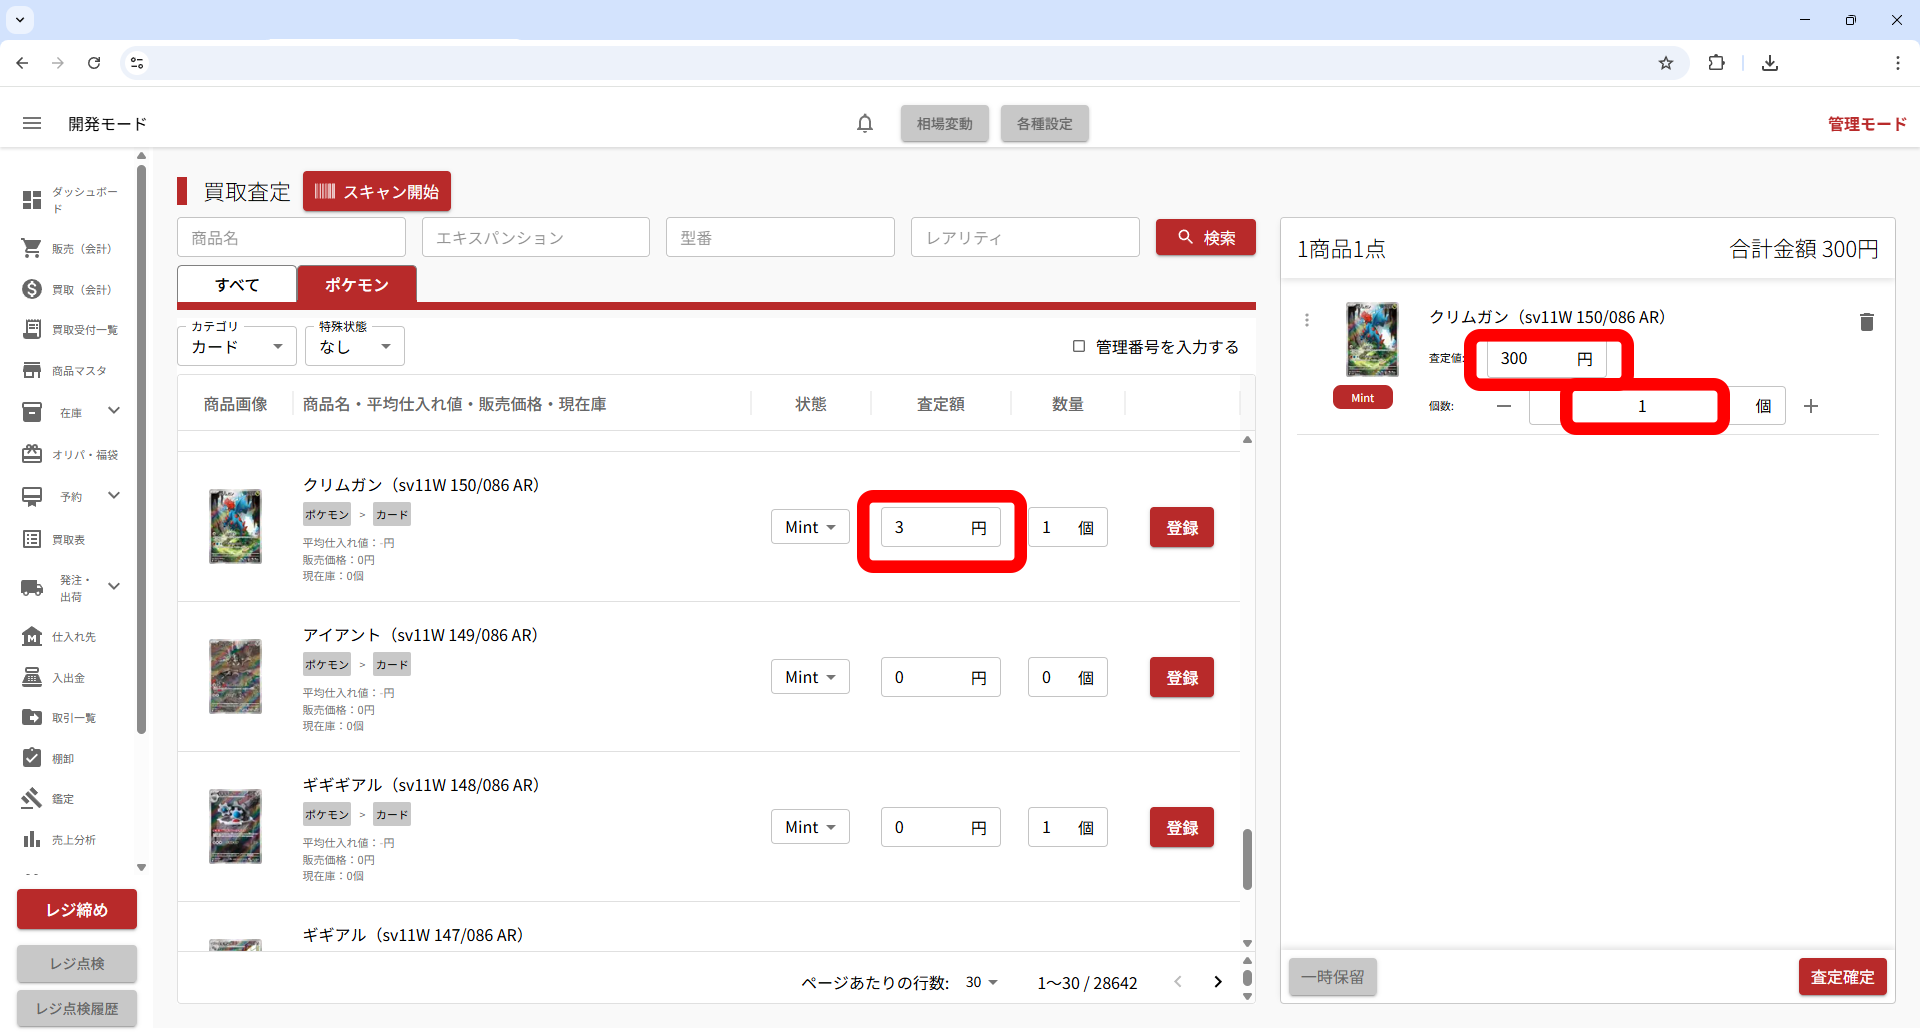Open the ダッシュボード sidebar icon
The height and width of the screenshot is (1032, 1920).
(32, 200)
